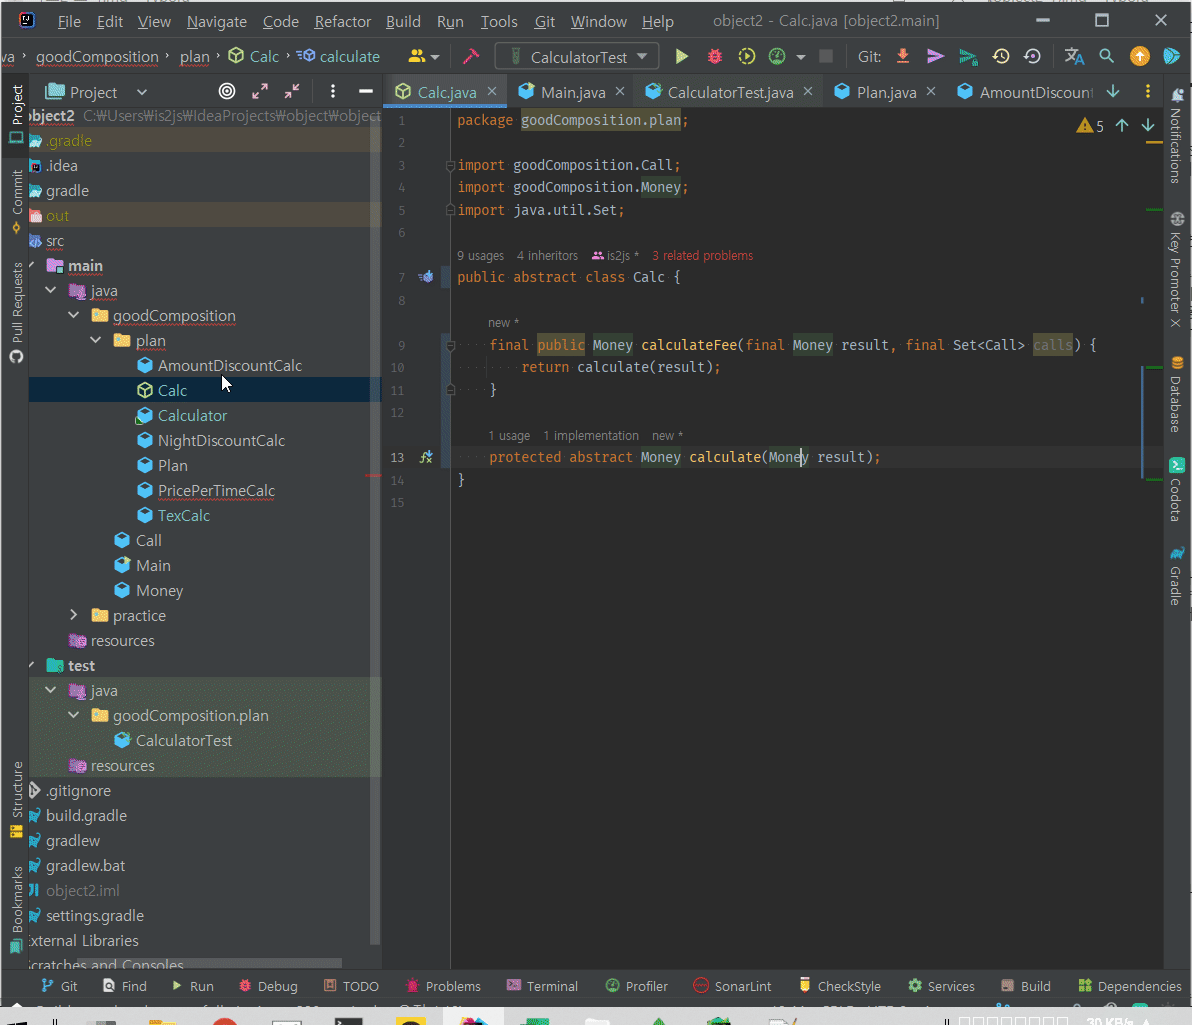Click the Git update project arrow icon
Image resolution: width=1192 pixels, height=1025 pixels.
click(x=903, y=57)
